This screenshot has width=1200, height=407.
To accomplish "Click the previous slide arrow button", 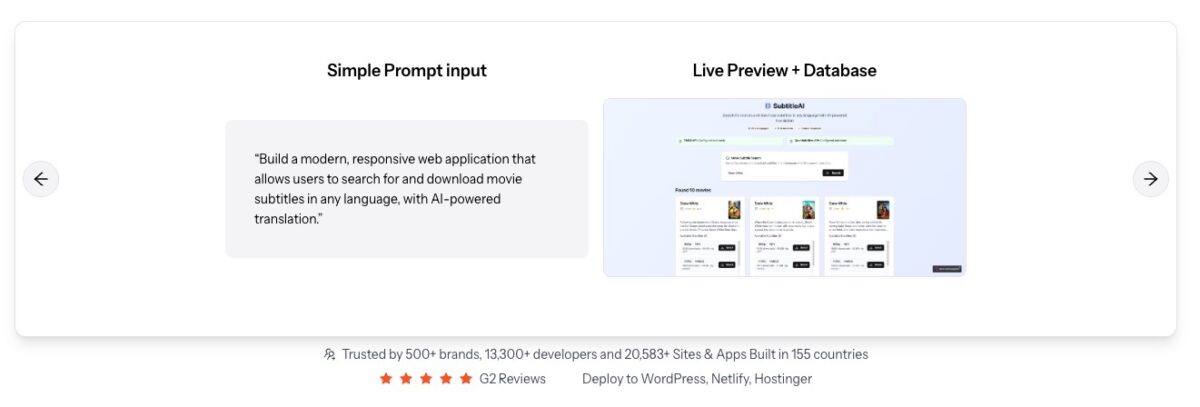I will (x=41, y=179).
